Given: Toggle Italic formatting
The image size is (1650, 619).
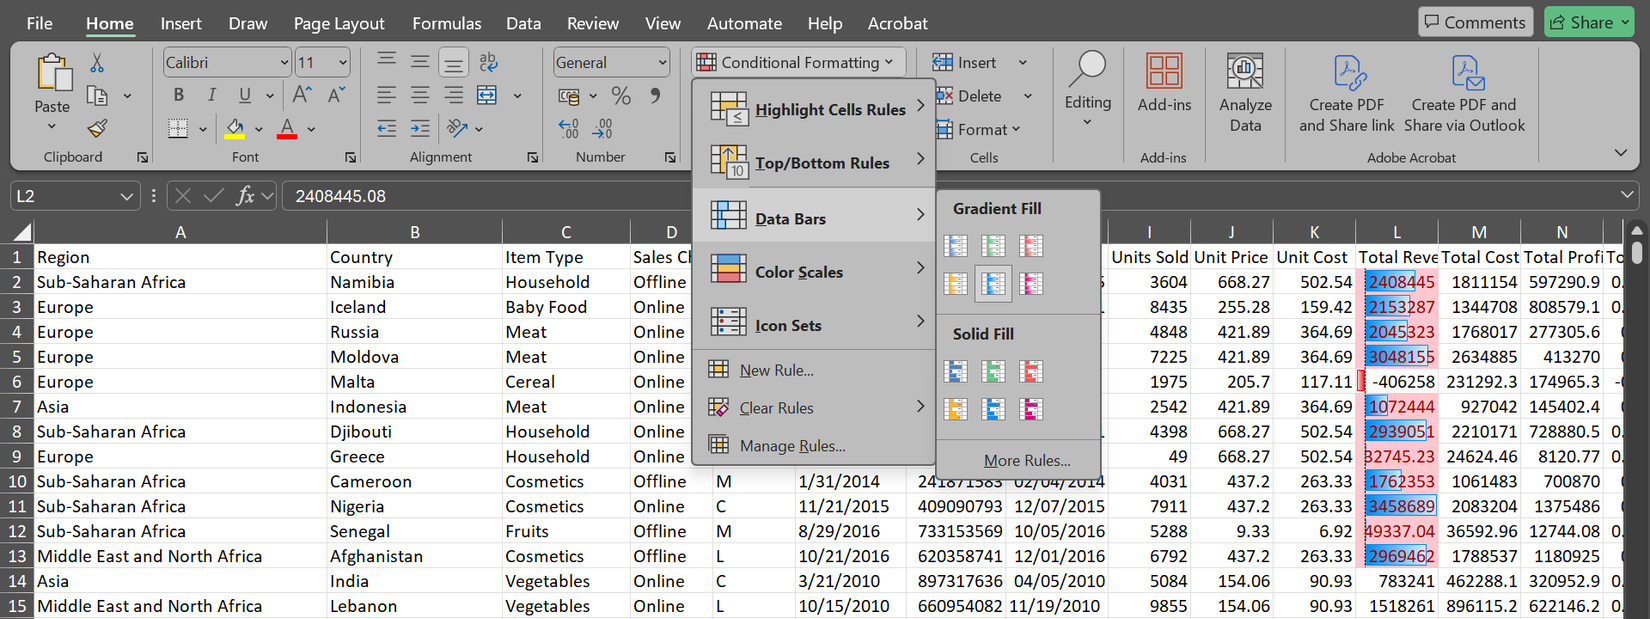Looking at the screenshot, I should click(x=211, y=96).
